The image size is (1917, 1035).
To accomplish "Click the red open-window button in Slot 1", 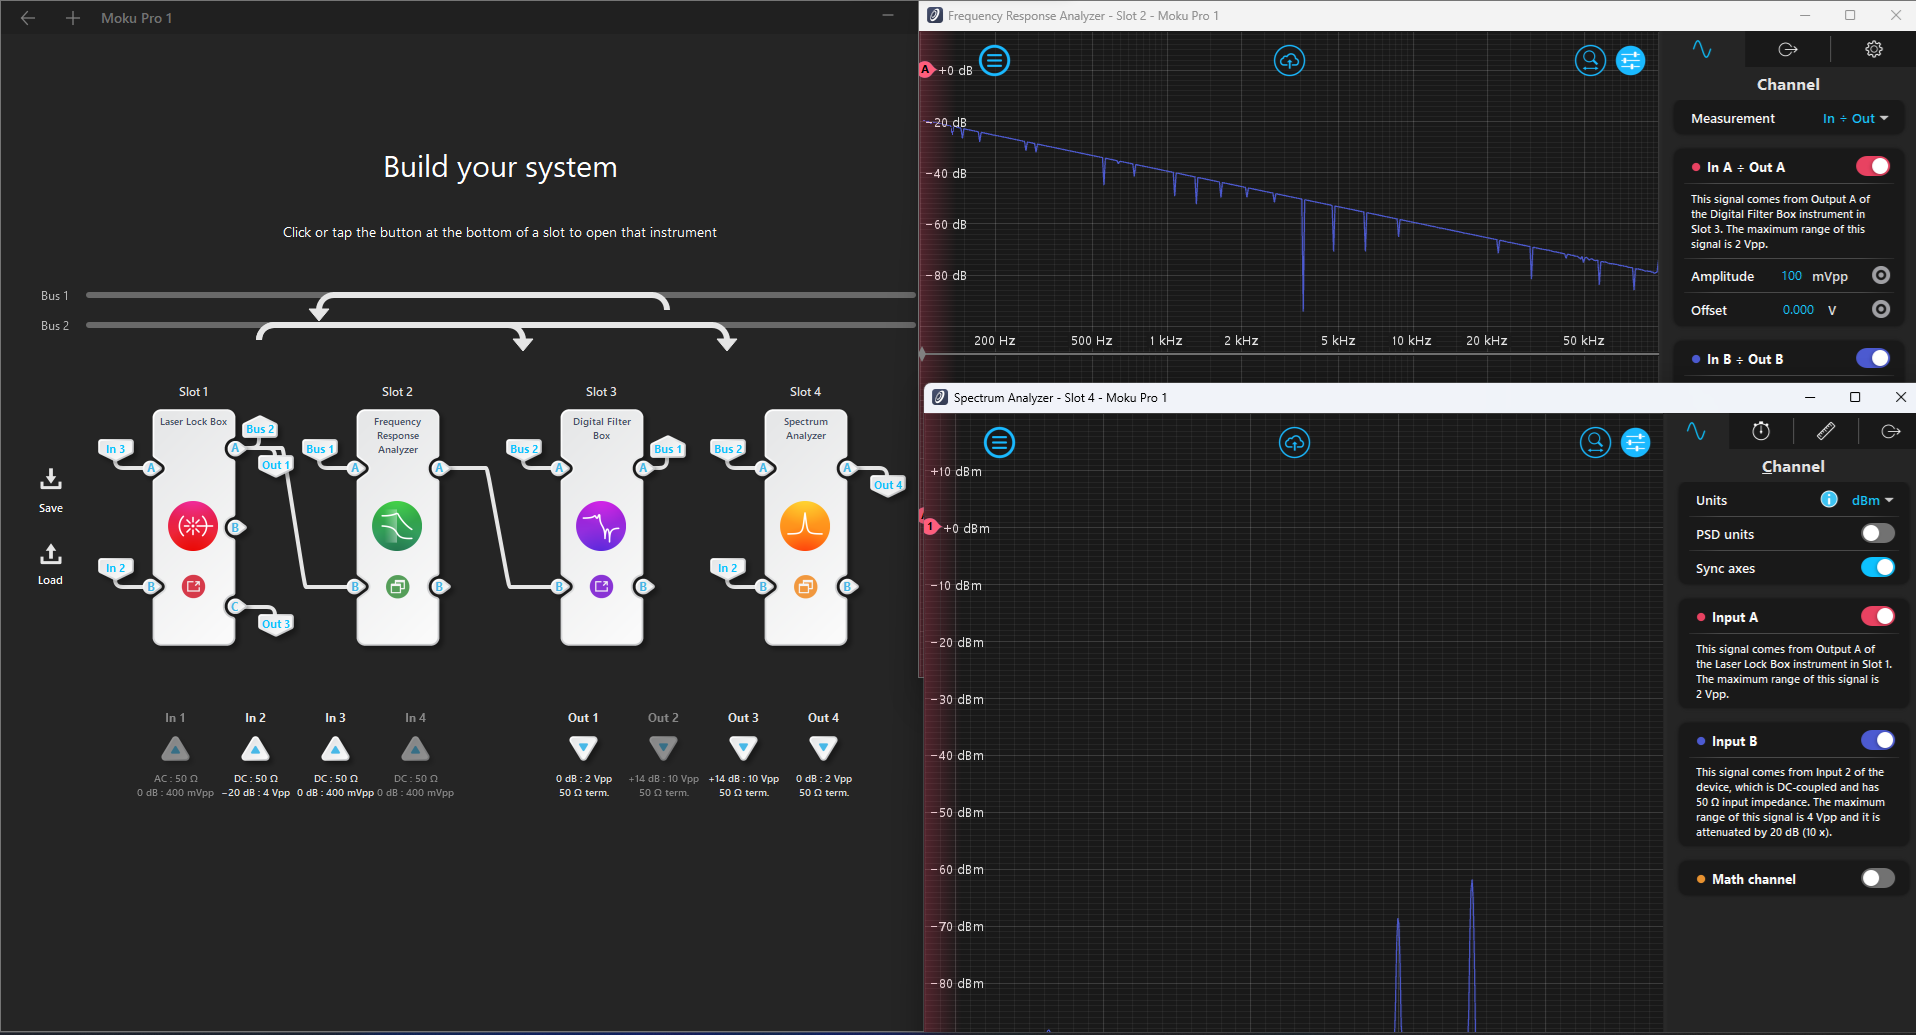I will tap(193, 587).
